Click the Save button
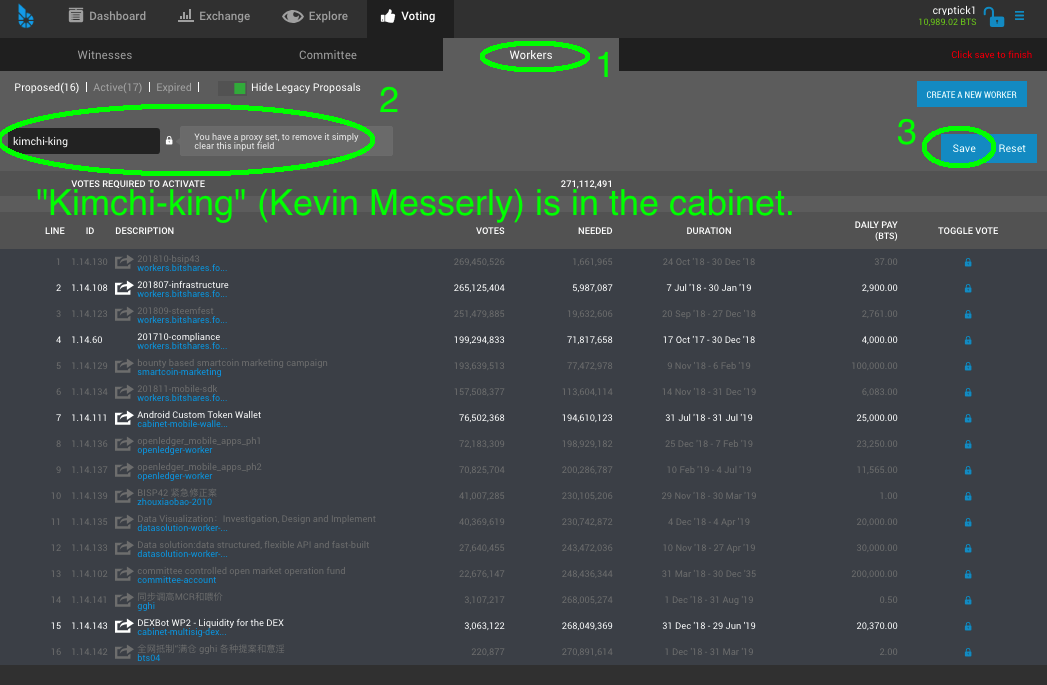The width and height of the screenshot is (1047, 685). pyautogui.click(x=964, y=148)
